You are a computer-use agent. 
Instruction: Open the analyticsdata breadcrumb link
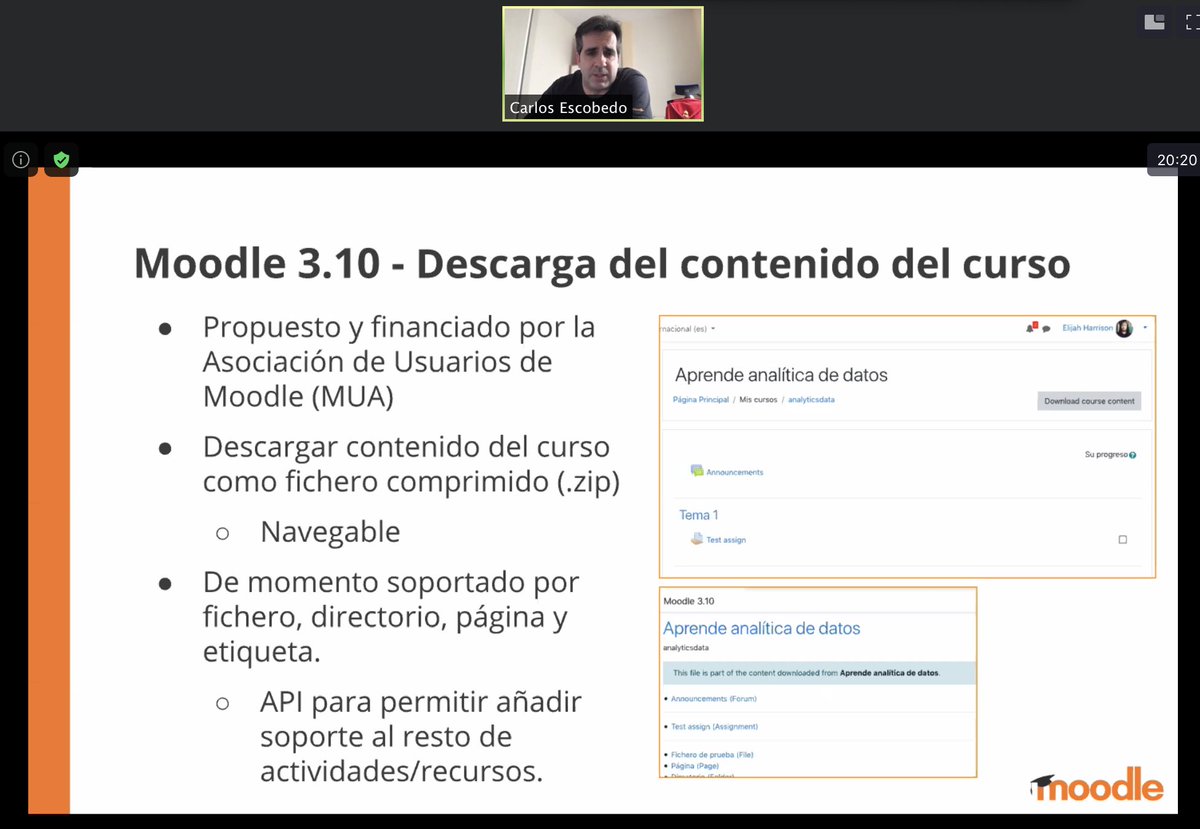tap(811, 399)
